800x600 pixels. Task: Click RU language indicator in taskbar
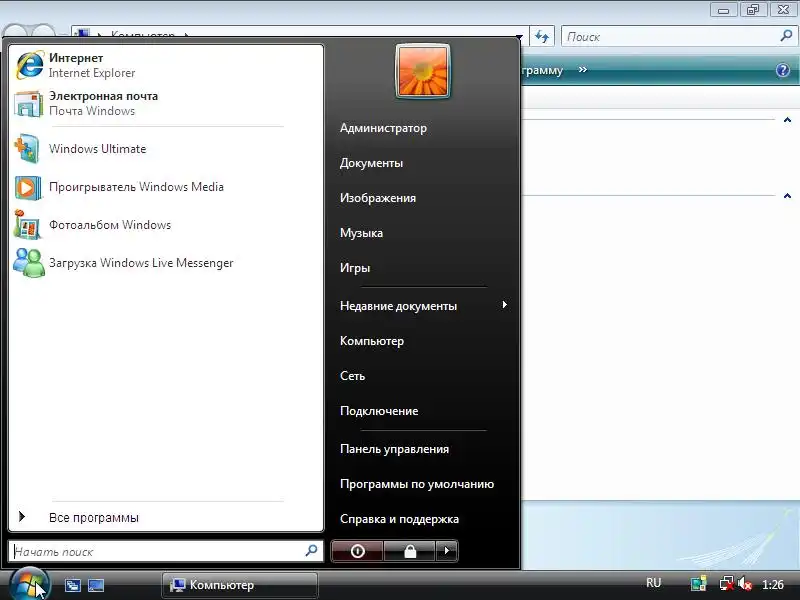(x=654, y=583)
